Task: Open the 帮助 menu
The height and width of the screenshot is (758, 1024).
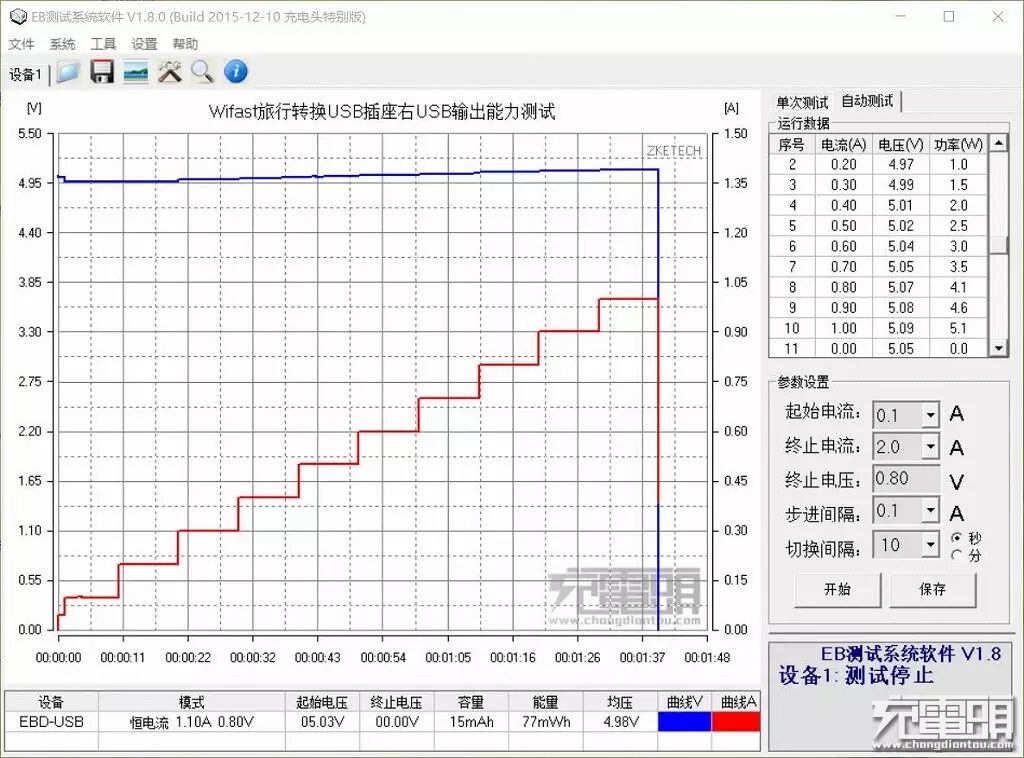Action: coord(185,44)
